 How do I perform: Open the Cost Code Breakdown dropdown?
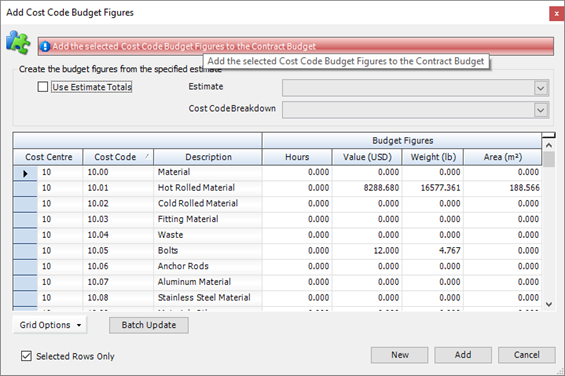click(x=540, y=110)
